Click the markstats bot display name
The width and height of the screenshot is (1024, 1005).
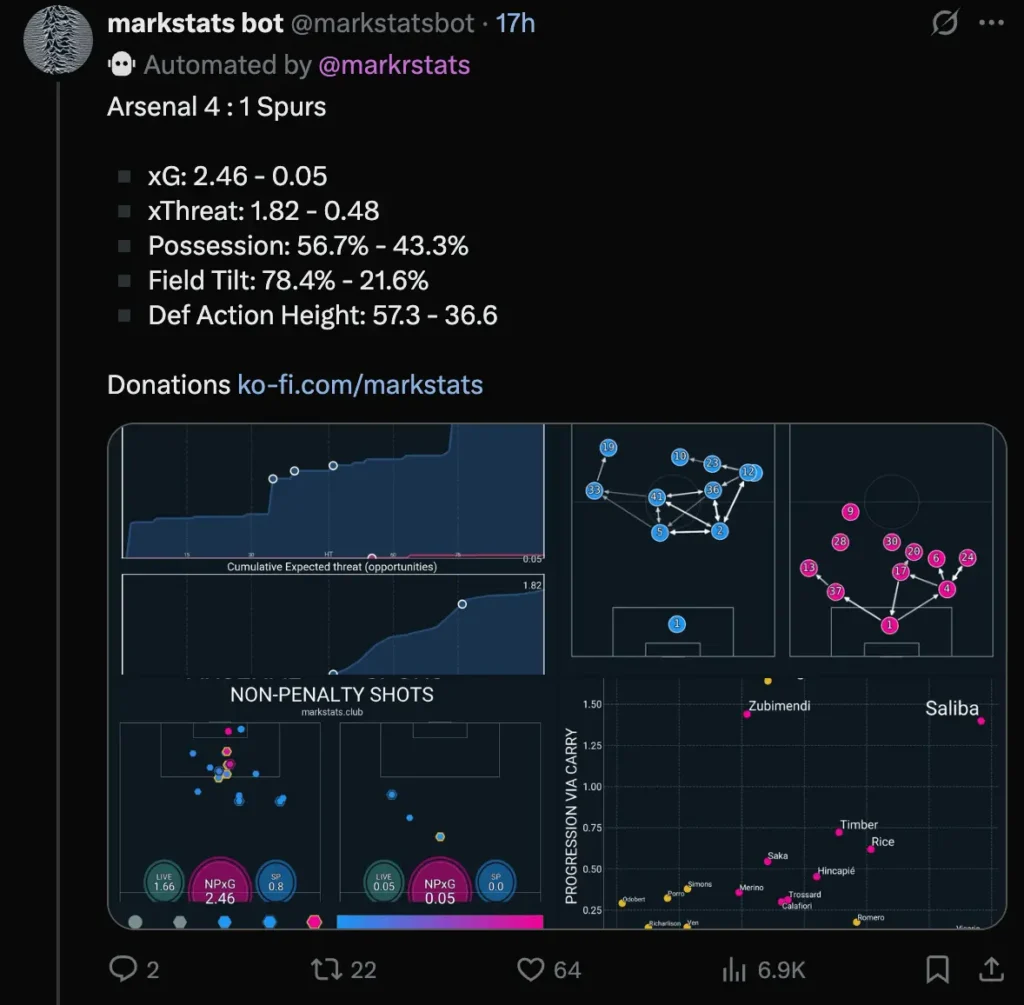click(x=195, y=23)
